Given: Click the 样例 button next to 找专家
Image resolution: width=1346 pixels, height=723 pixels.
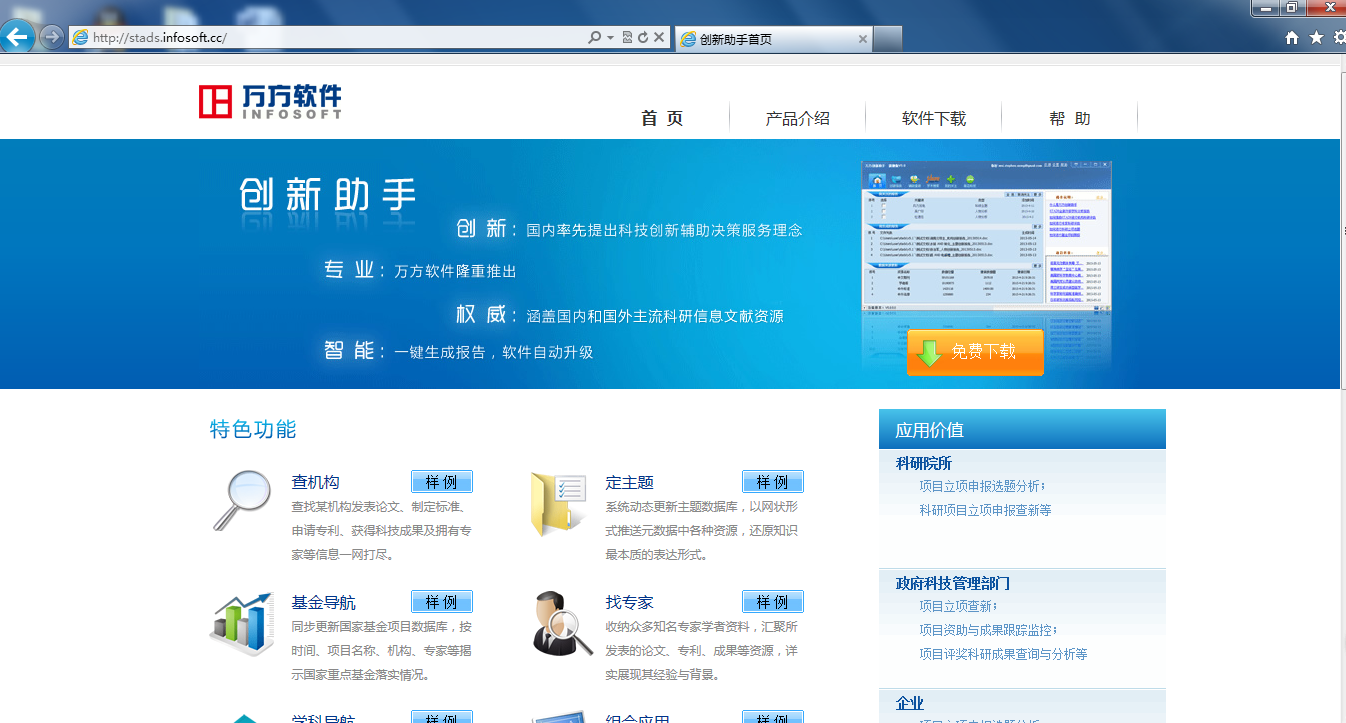Looking at the screenshot, I should click(773, 602).
